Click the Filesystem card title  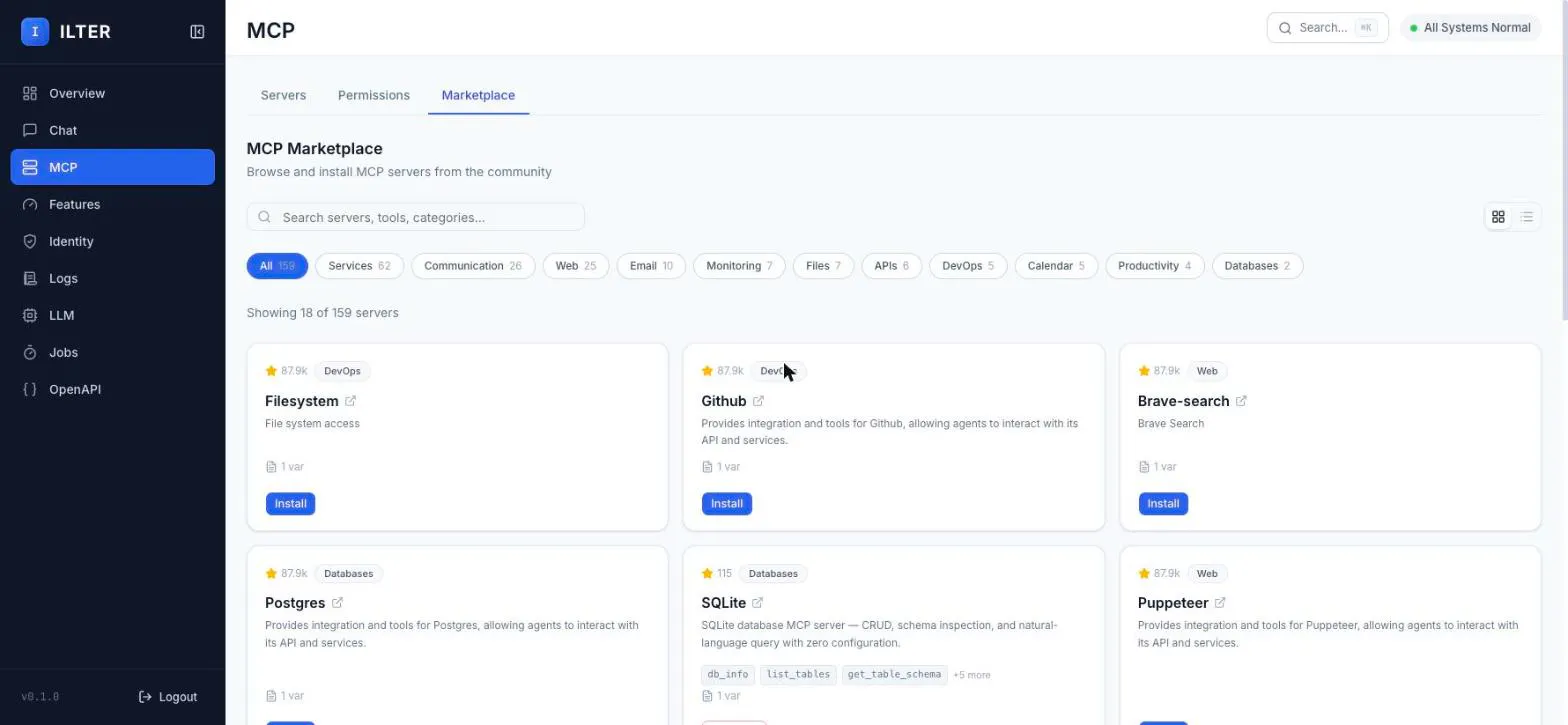(302, 401)
